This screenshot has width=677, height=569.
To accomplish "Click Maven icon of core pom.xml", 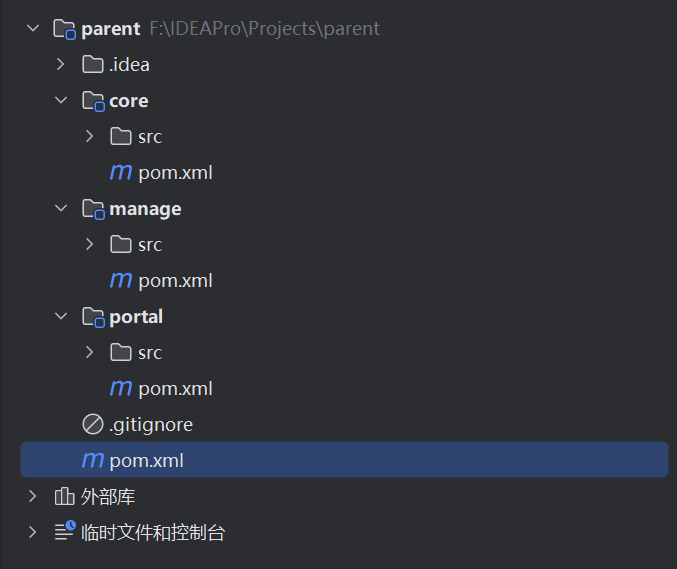I will coord(121,172).
